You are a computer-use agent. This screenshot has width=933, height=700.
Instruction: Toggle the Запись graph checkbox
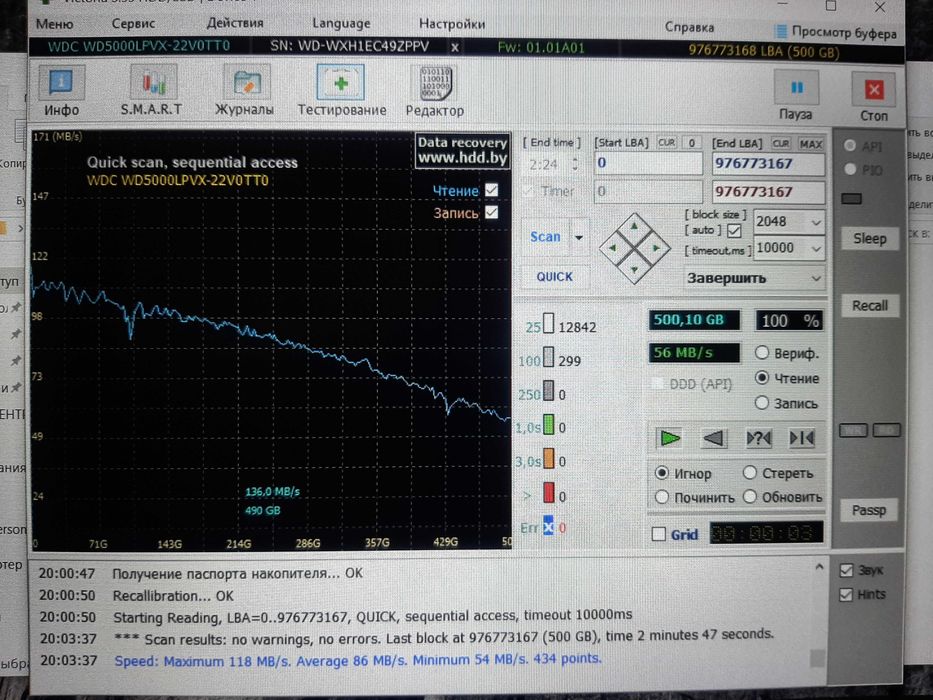pyautogui.click(x=491, y=212)
